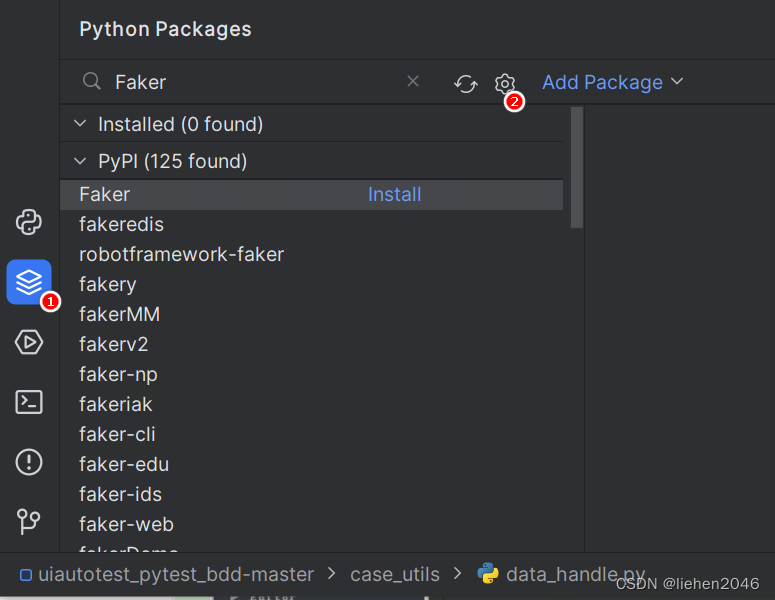Select the robotframework-faker package
This screenshot has width=775, height=600.
pos(181,255)
